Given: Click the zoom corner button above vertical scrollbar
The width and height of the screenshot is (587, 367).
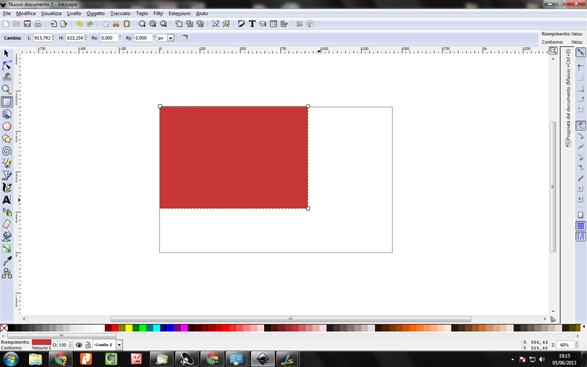Looking at the screenshot, I should (553, 50).
